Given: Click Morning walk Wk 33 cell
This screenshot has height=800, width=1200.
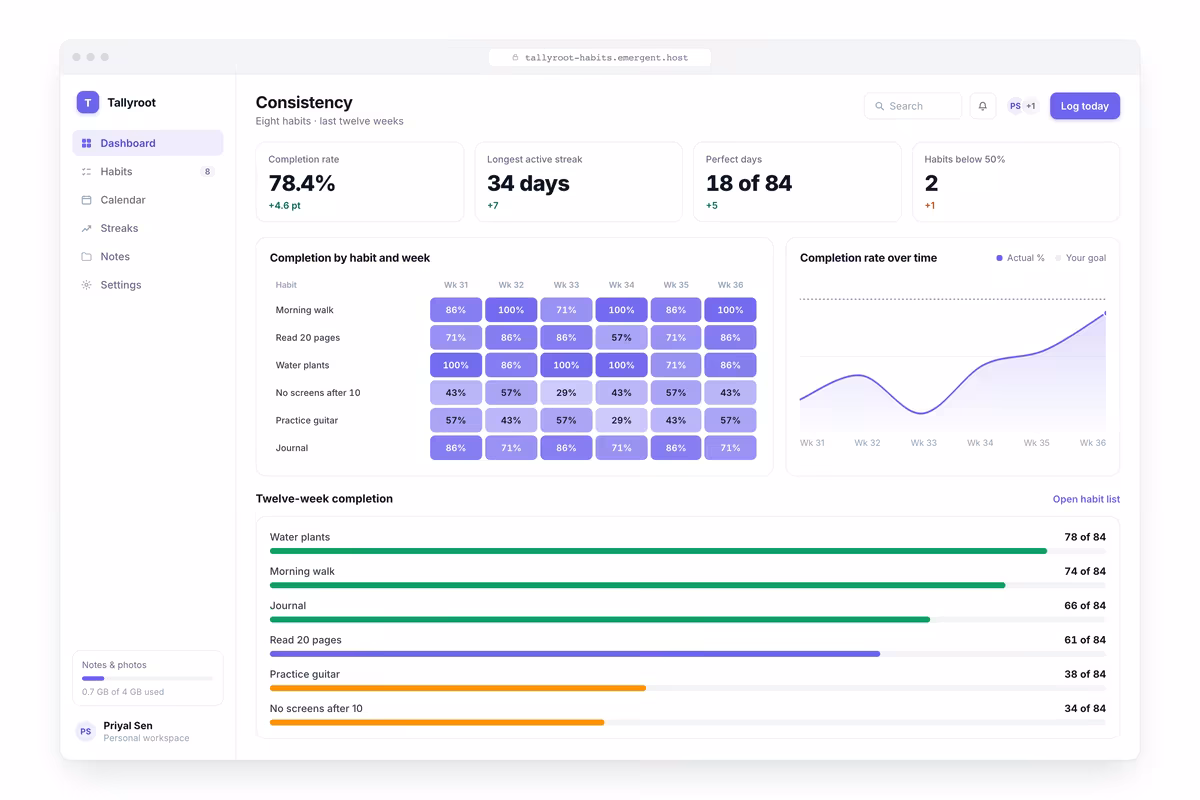Looking at the screenshot, I should pos(566,310).
